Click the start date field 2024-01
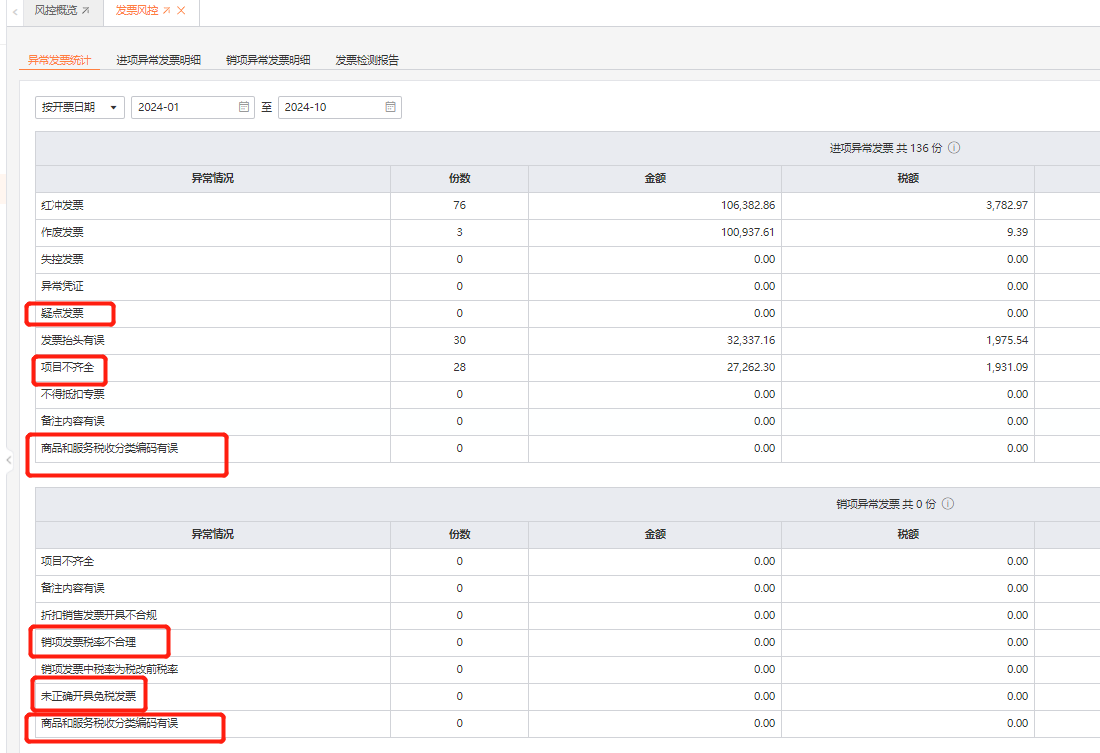Image resolution: width=1100 pixels, height=753 pixels. point(192,107)
